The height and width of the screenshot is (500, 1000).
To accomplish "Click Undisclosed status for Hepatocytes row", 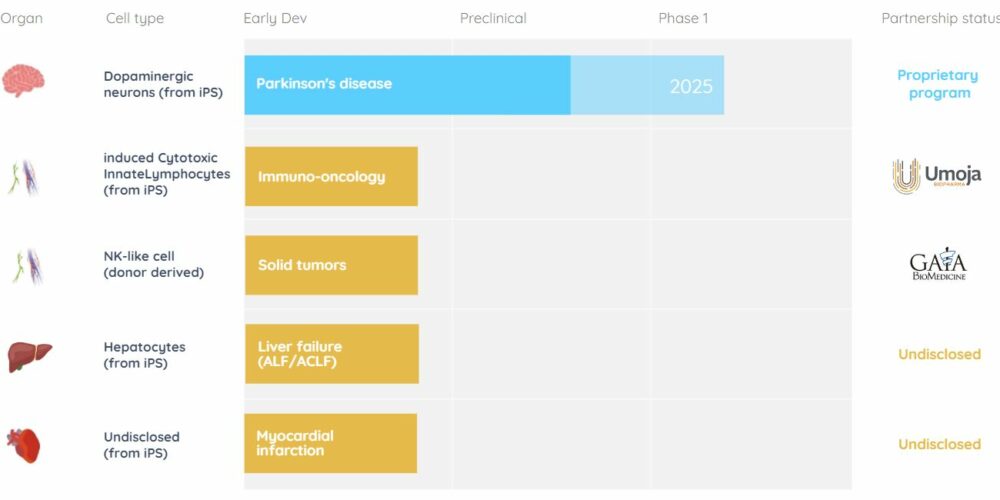I will click(939, 354).
